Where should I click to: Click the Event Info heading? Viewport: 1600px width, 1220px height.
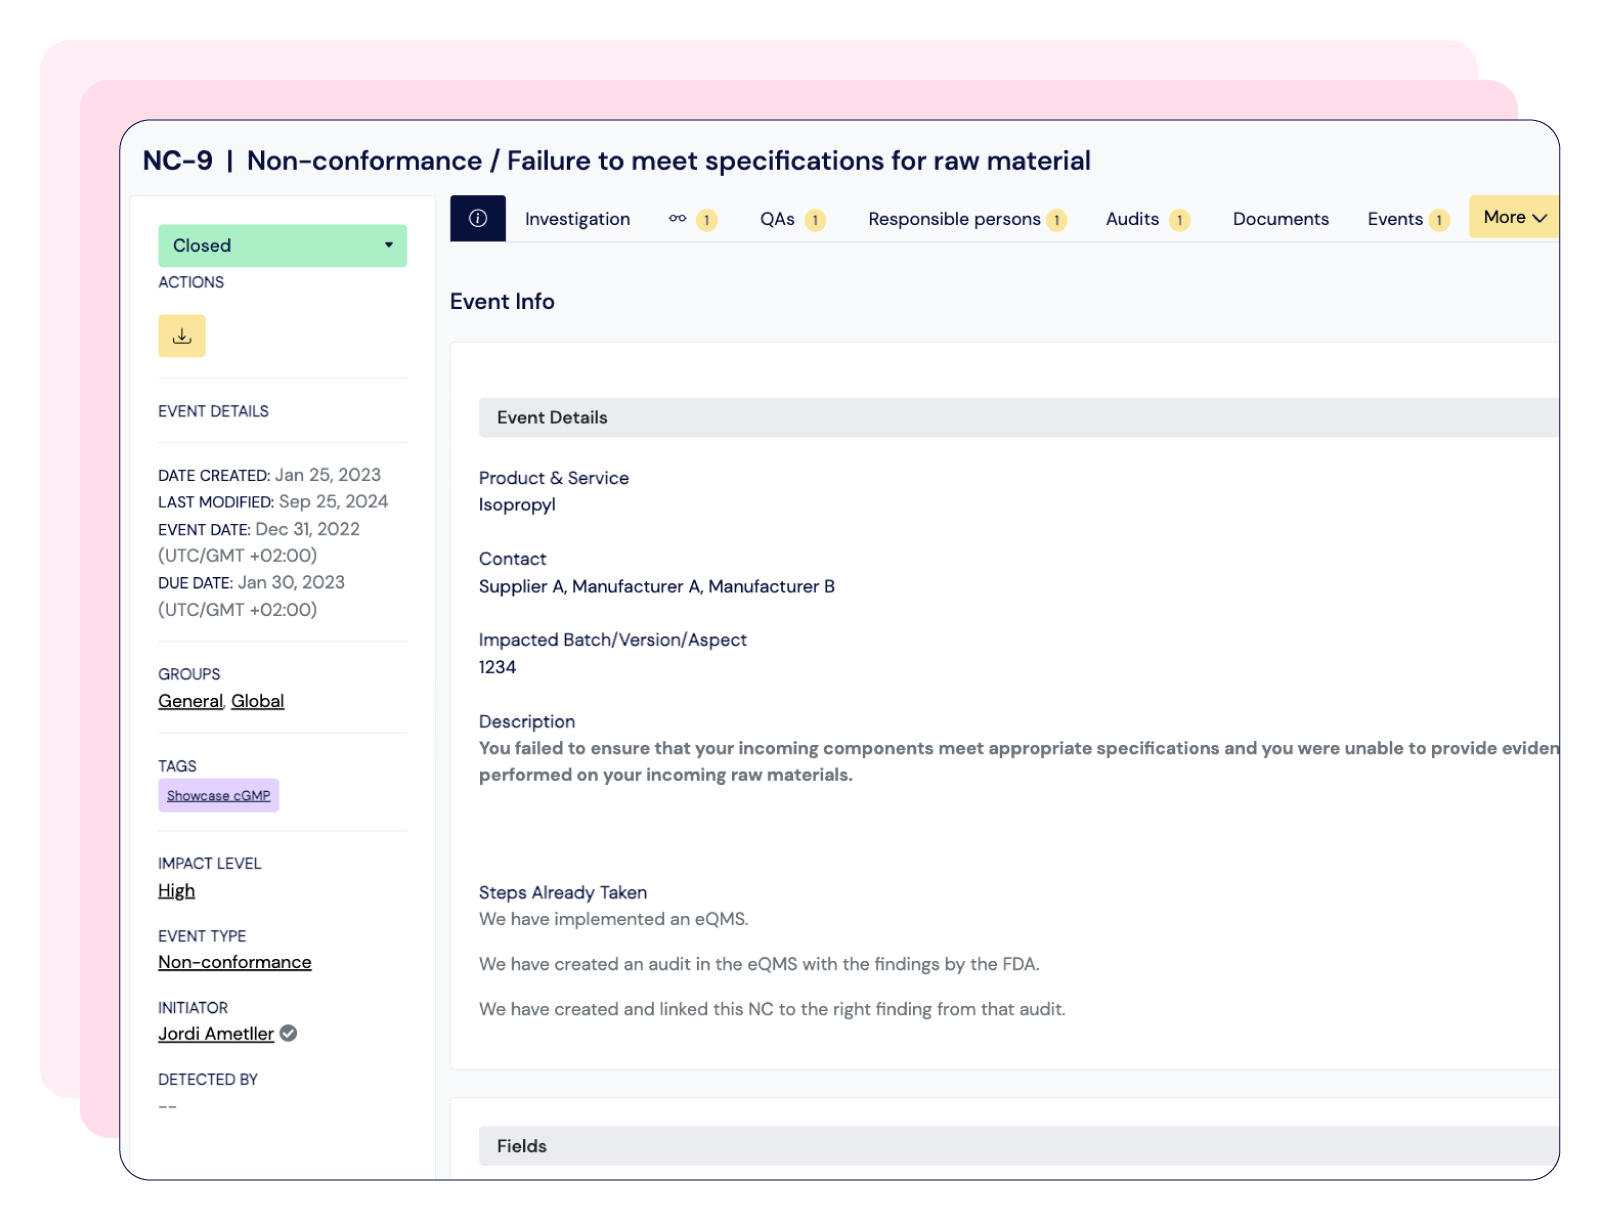pyautogui.click(x=502, y=301)
